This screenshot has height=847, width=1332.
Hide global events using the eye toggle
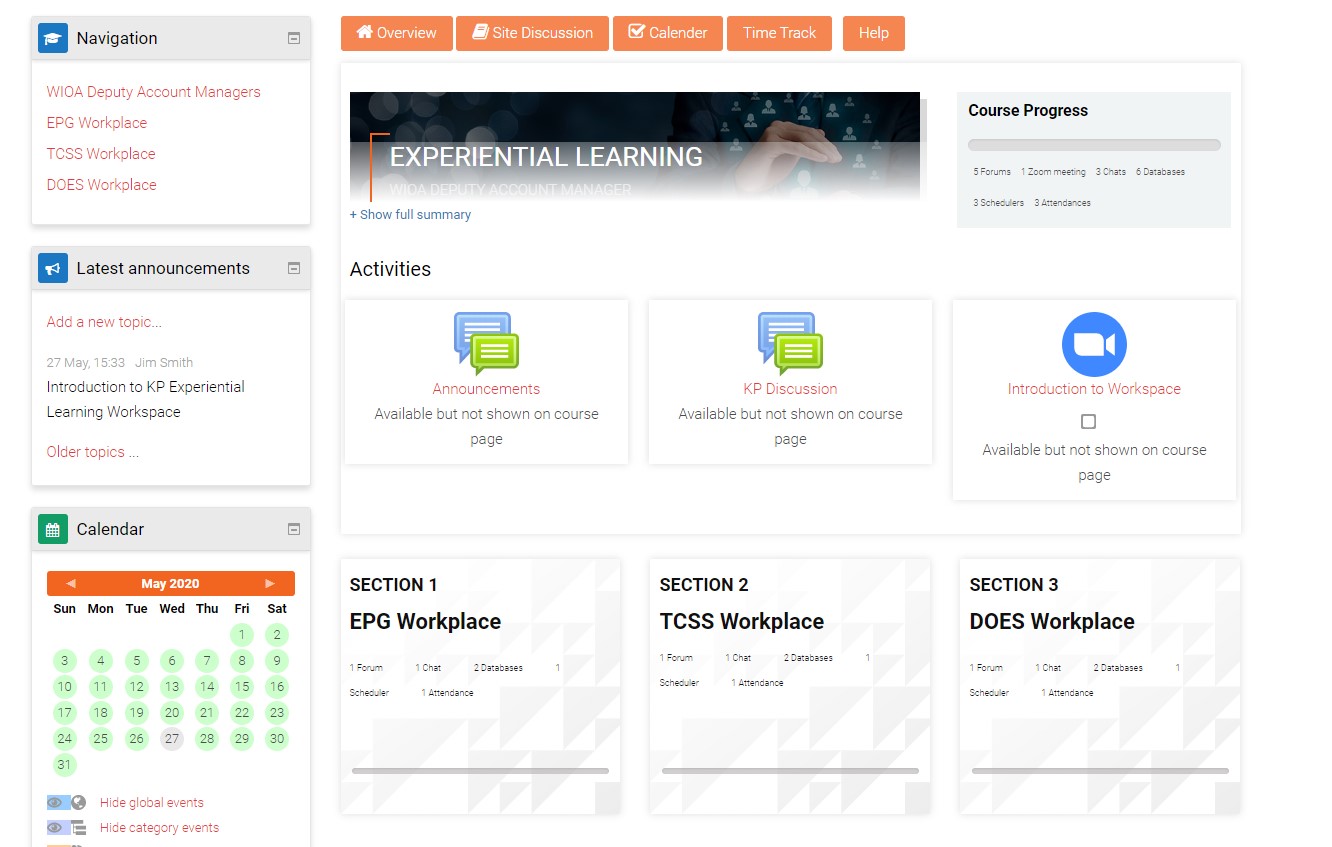(57, 801)
